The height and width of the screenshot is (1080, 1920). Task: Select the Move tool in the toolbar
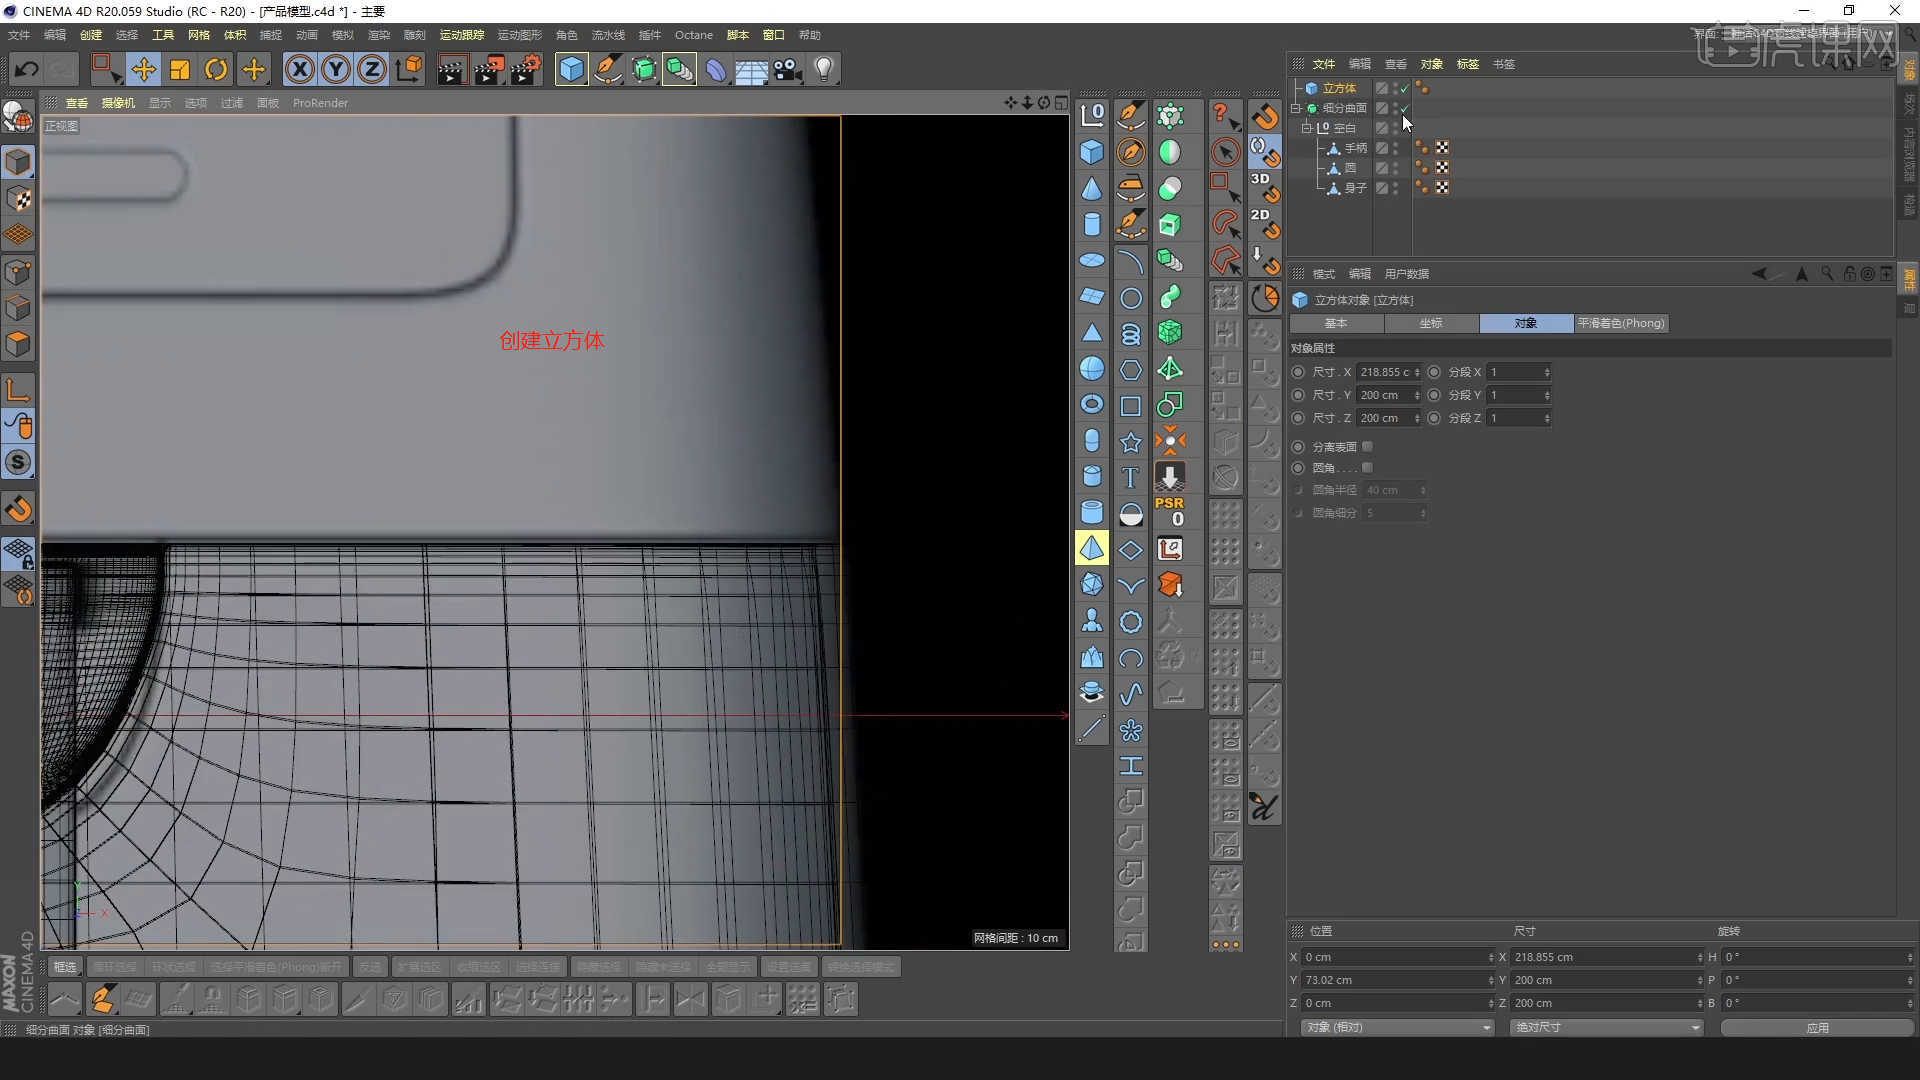[144, 69]
